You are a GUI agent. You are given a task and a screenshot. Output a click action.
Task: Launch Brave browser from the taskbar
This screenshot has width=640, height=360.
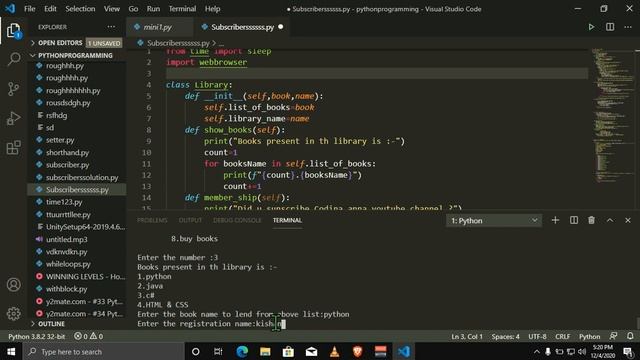pos(358,351)
